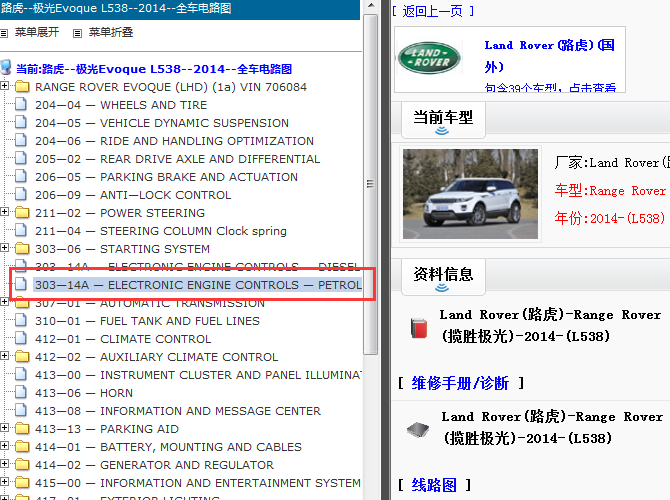Open Range Rover (揽胜极光)-2014 entry beside red book

[x=550, y=326]
